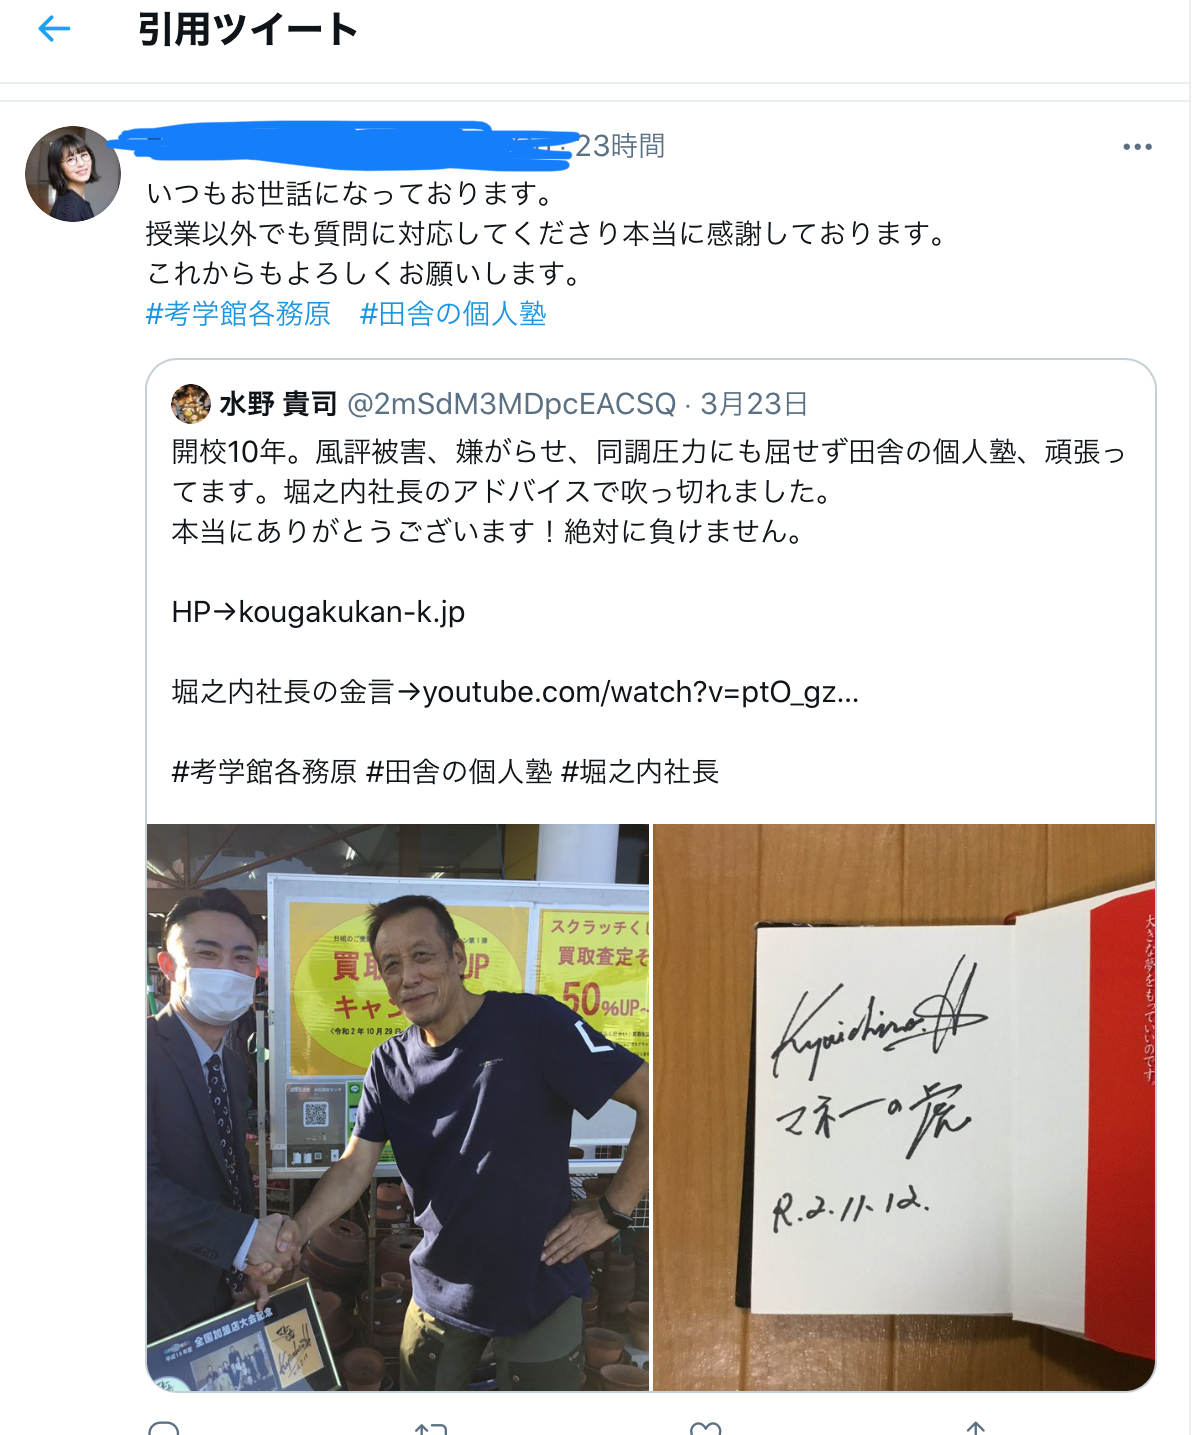Share the tweet using the upload icon

(976, 1428)
